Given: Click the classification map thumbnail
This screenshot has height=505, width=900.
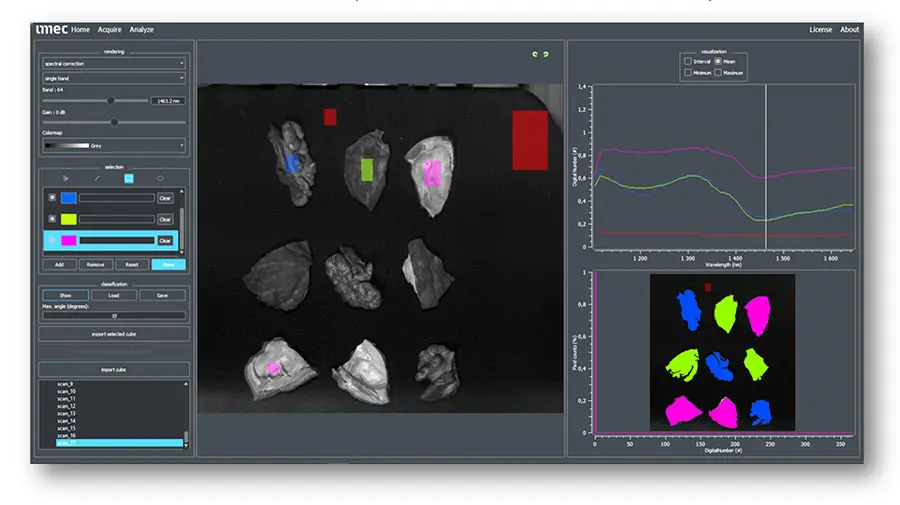Looking at the screenshot, I should point(722,353).
